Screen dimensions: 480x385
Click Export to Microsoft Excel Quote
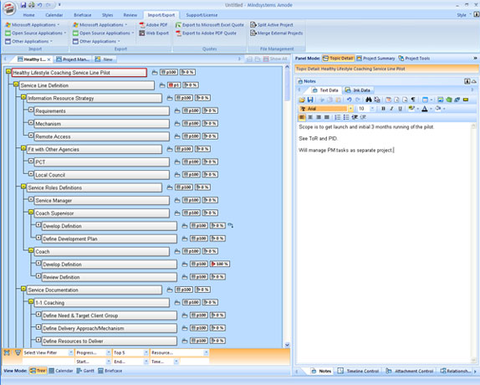(x=210, y=25)
